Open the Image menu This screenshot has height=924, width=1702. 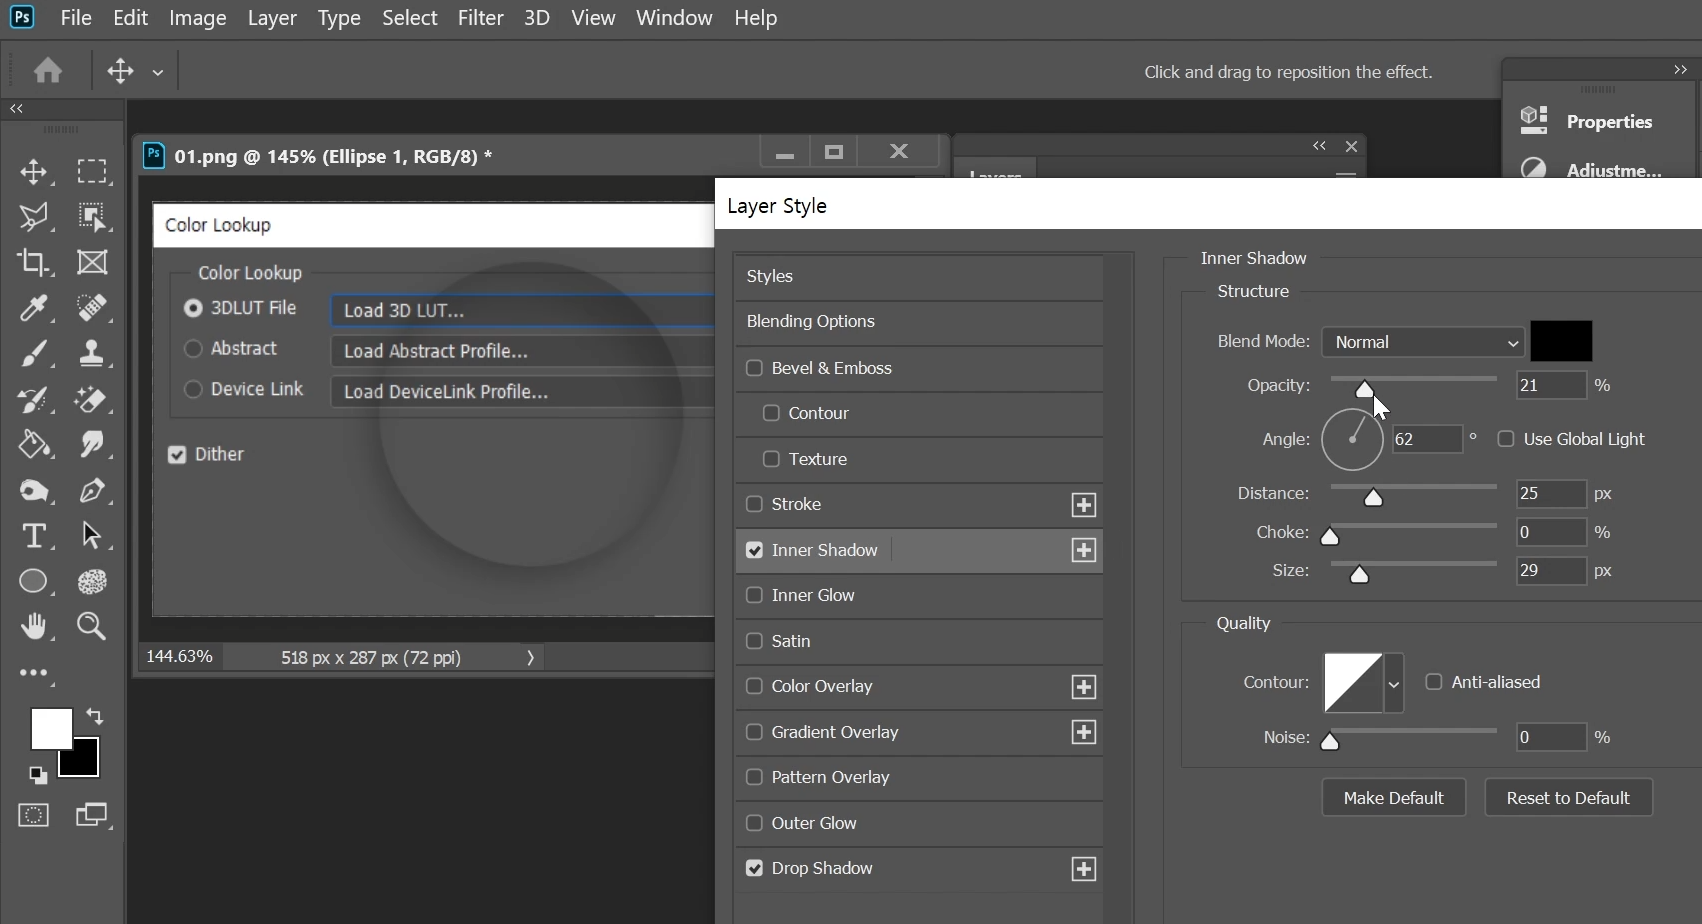point(197,18)
